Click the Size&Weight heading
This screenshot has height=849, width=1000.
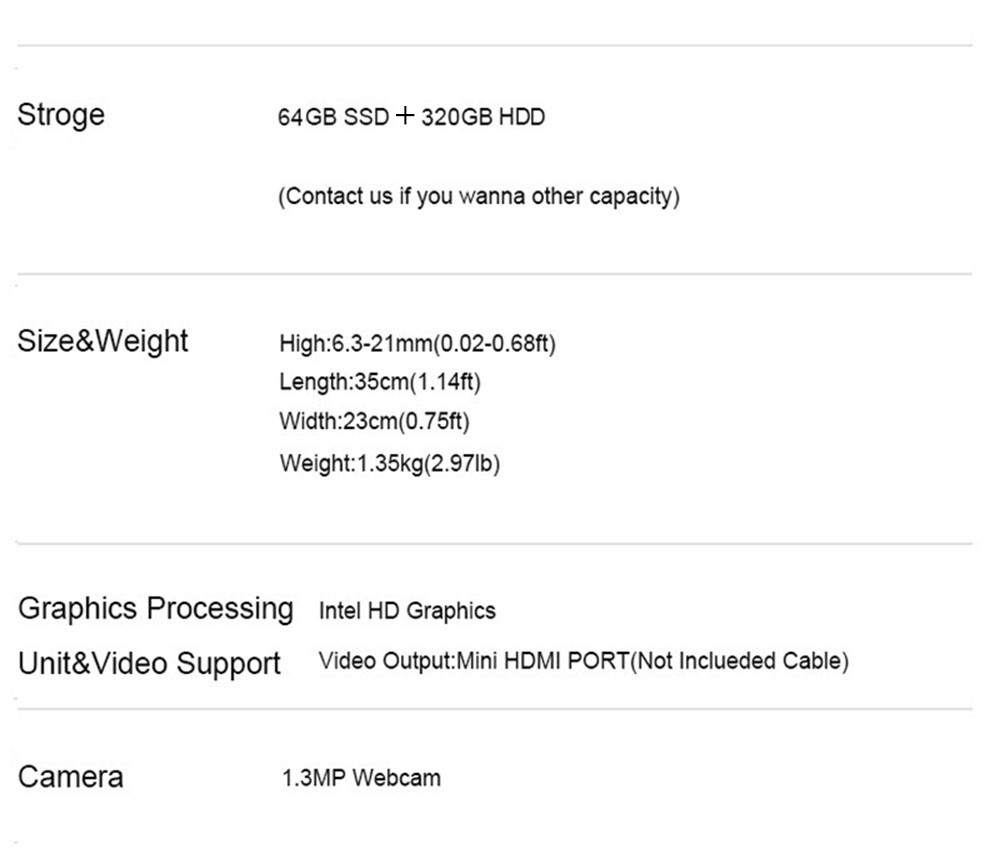pos(103,341)
